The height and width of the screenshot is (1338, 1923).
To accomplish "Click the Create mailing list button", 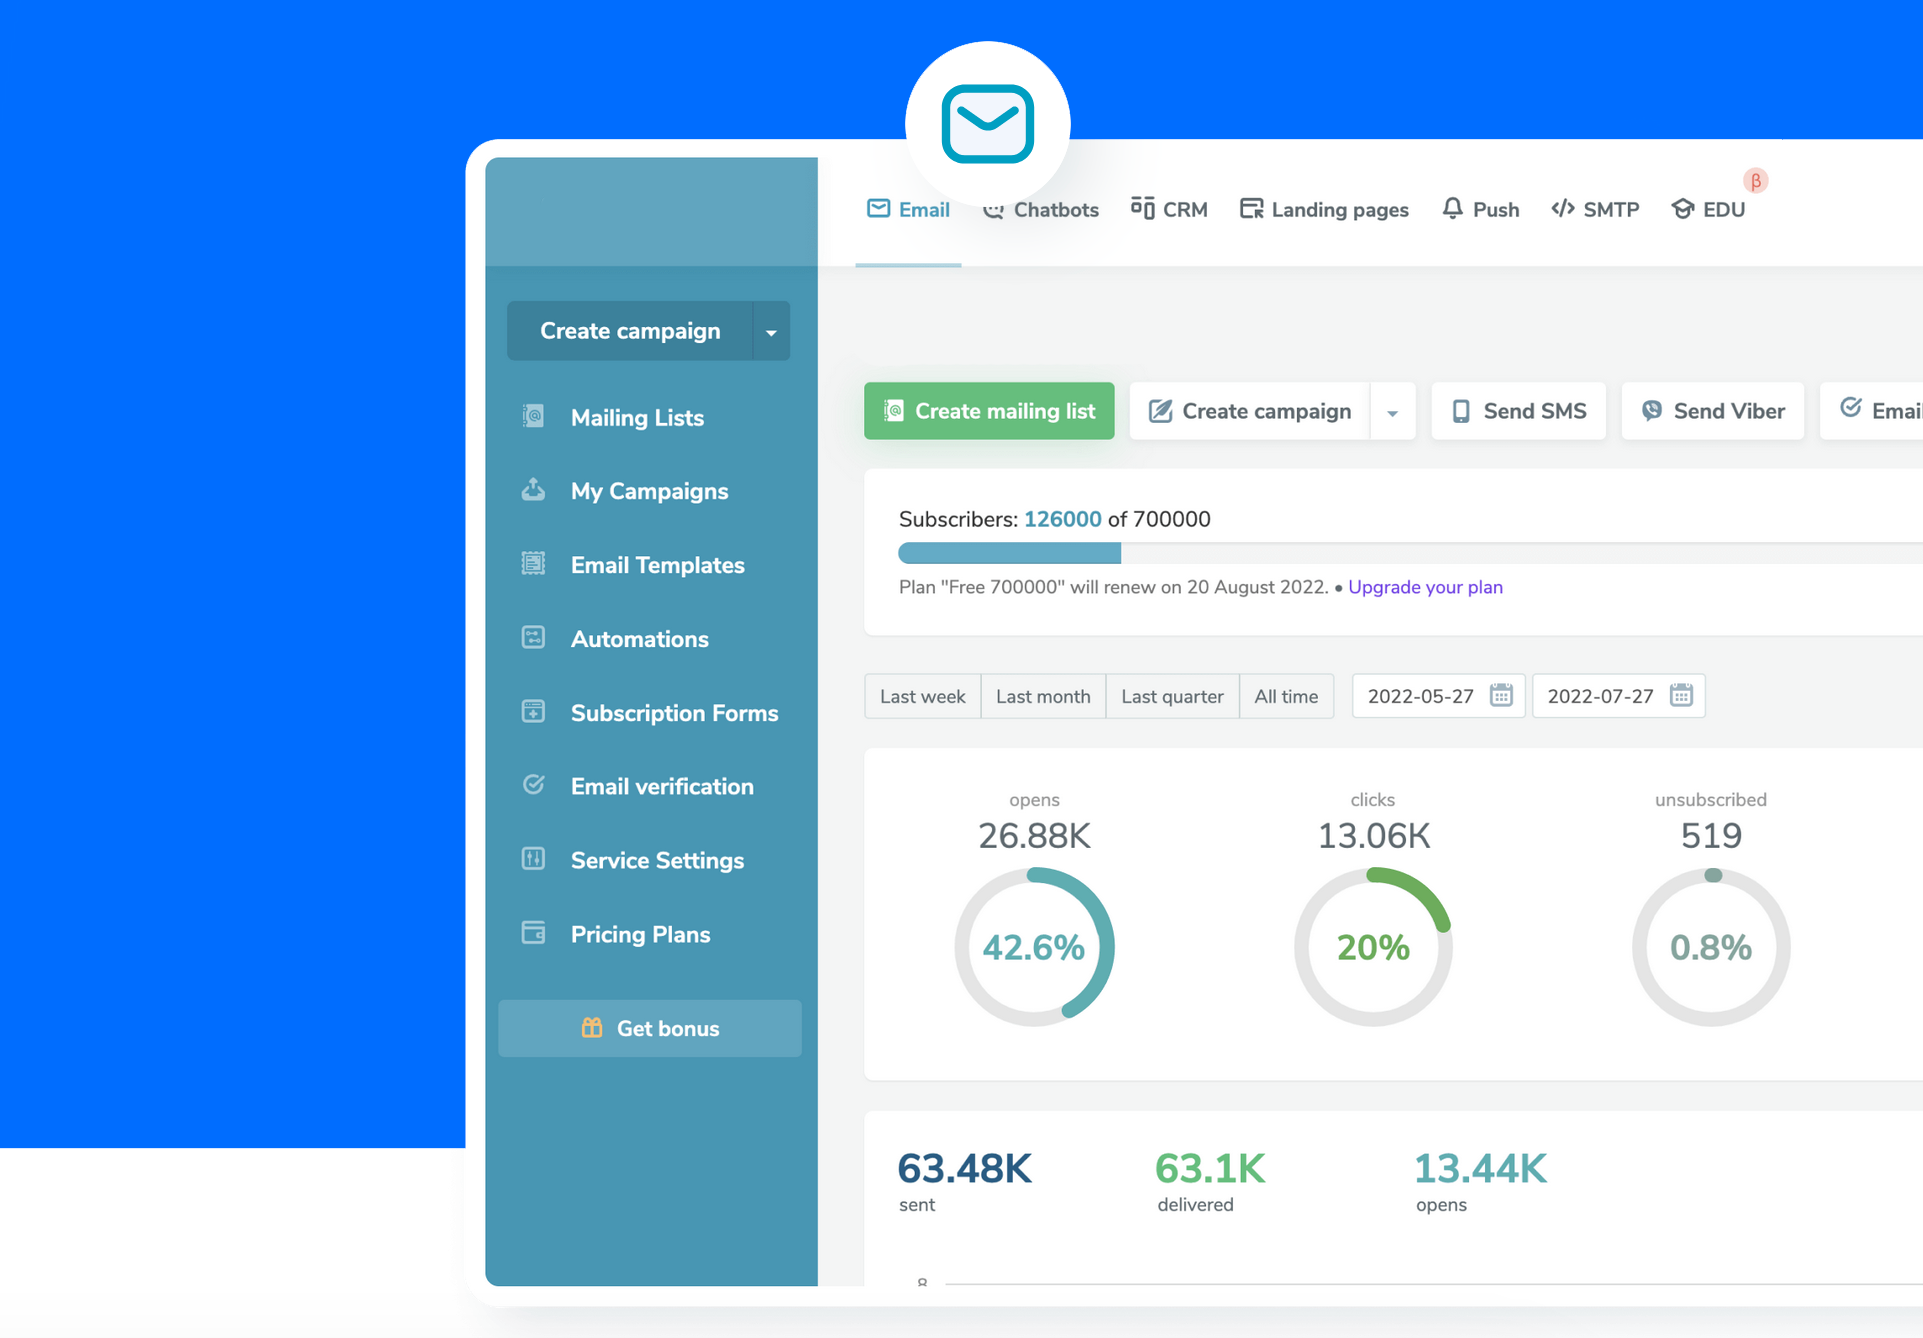I will 989,411.
